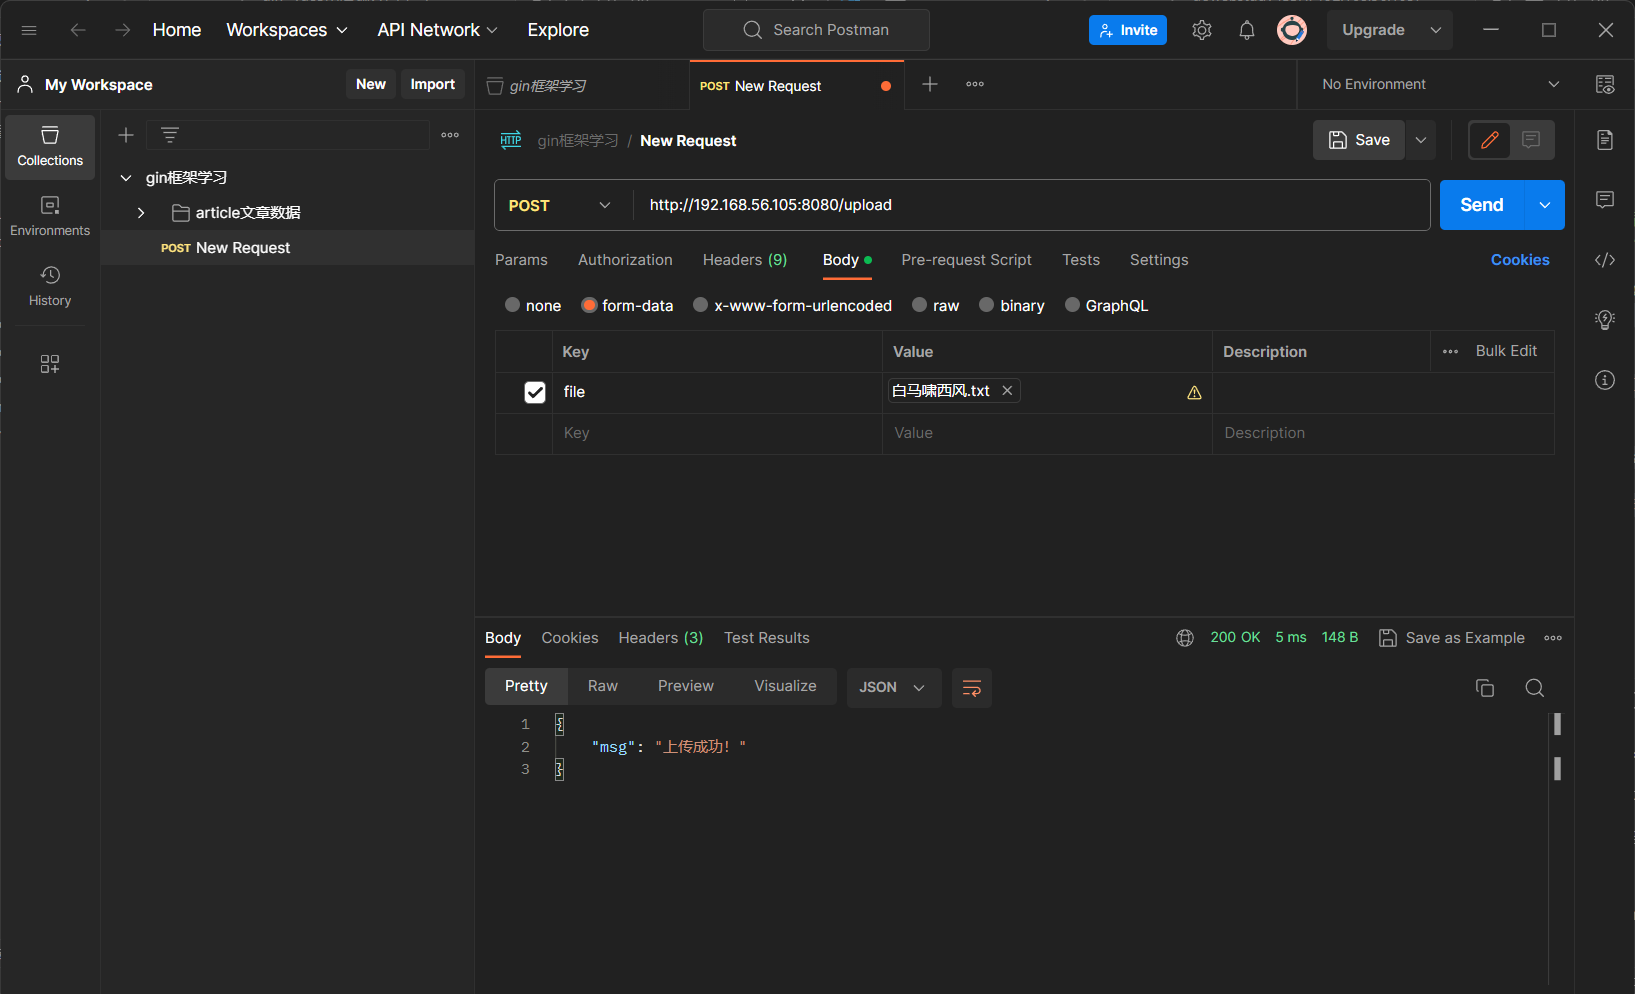Click Import button in workspace header
1635x994 pixels.
tap(433, 84)
